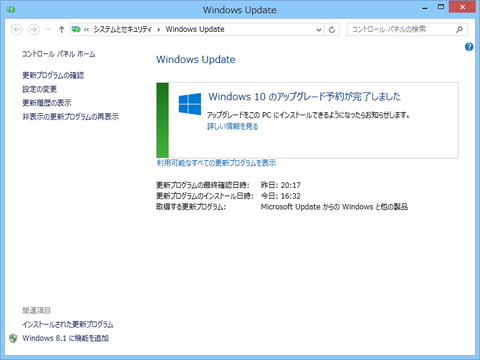Open インストールされた更新プログラム
Viewport: 480px width, 360px height.
(x=68, y=324)
